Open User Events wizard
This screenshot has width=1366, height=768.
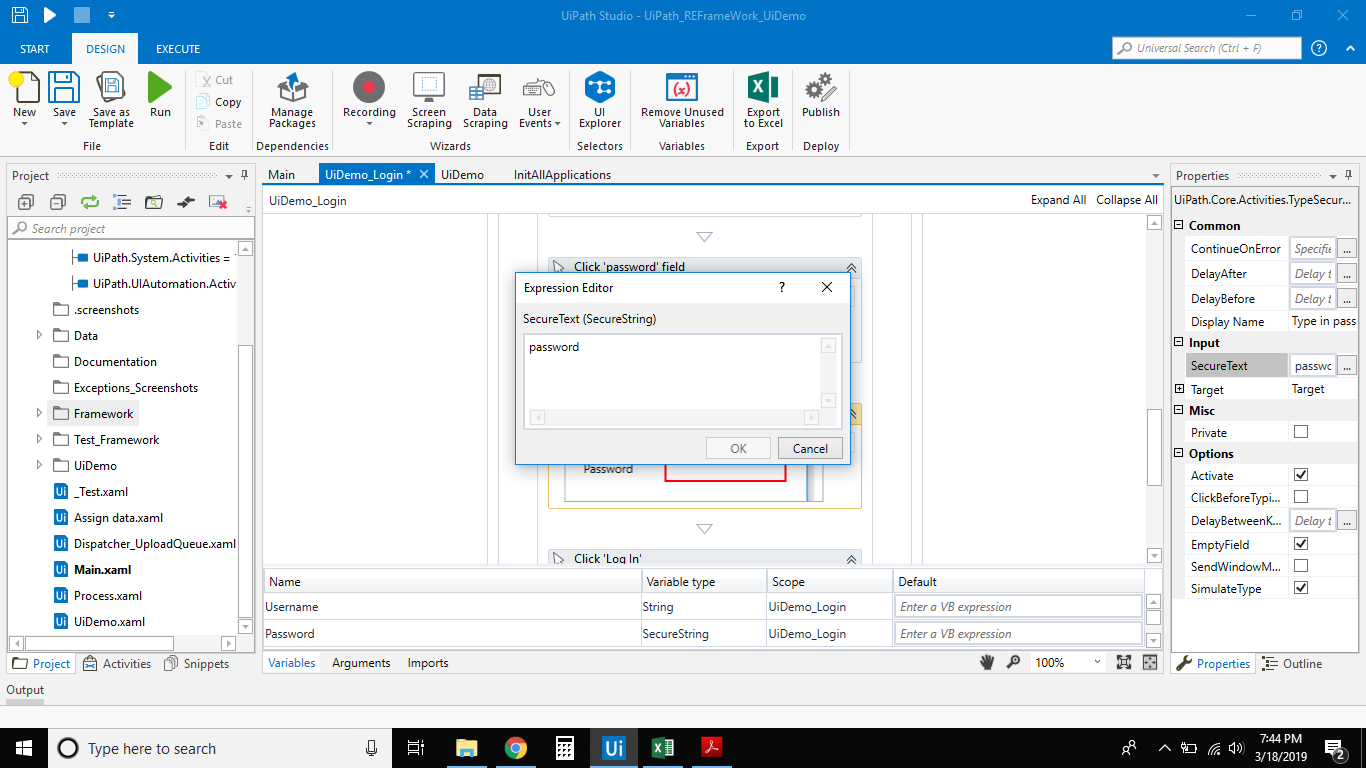pos(539,100)
